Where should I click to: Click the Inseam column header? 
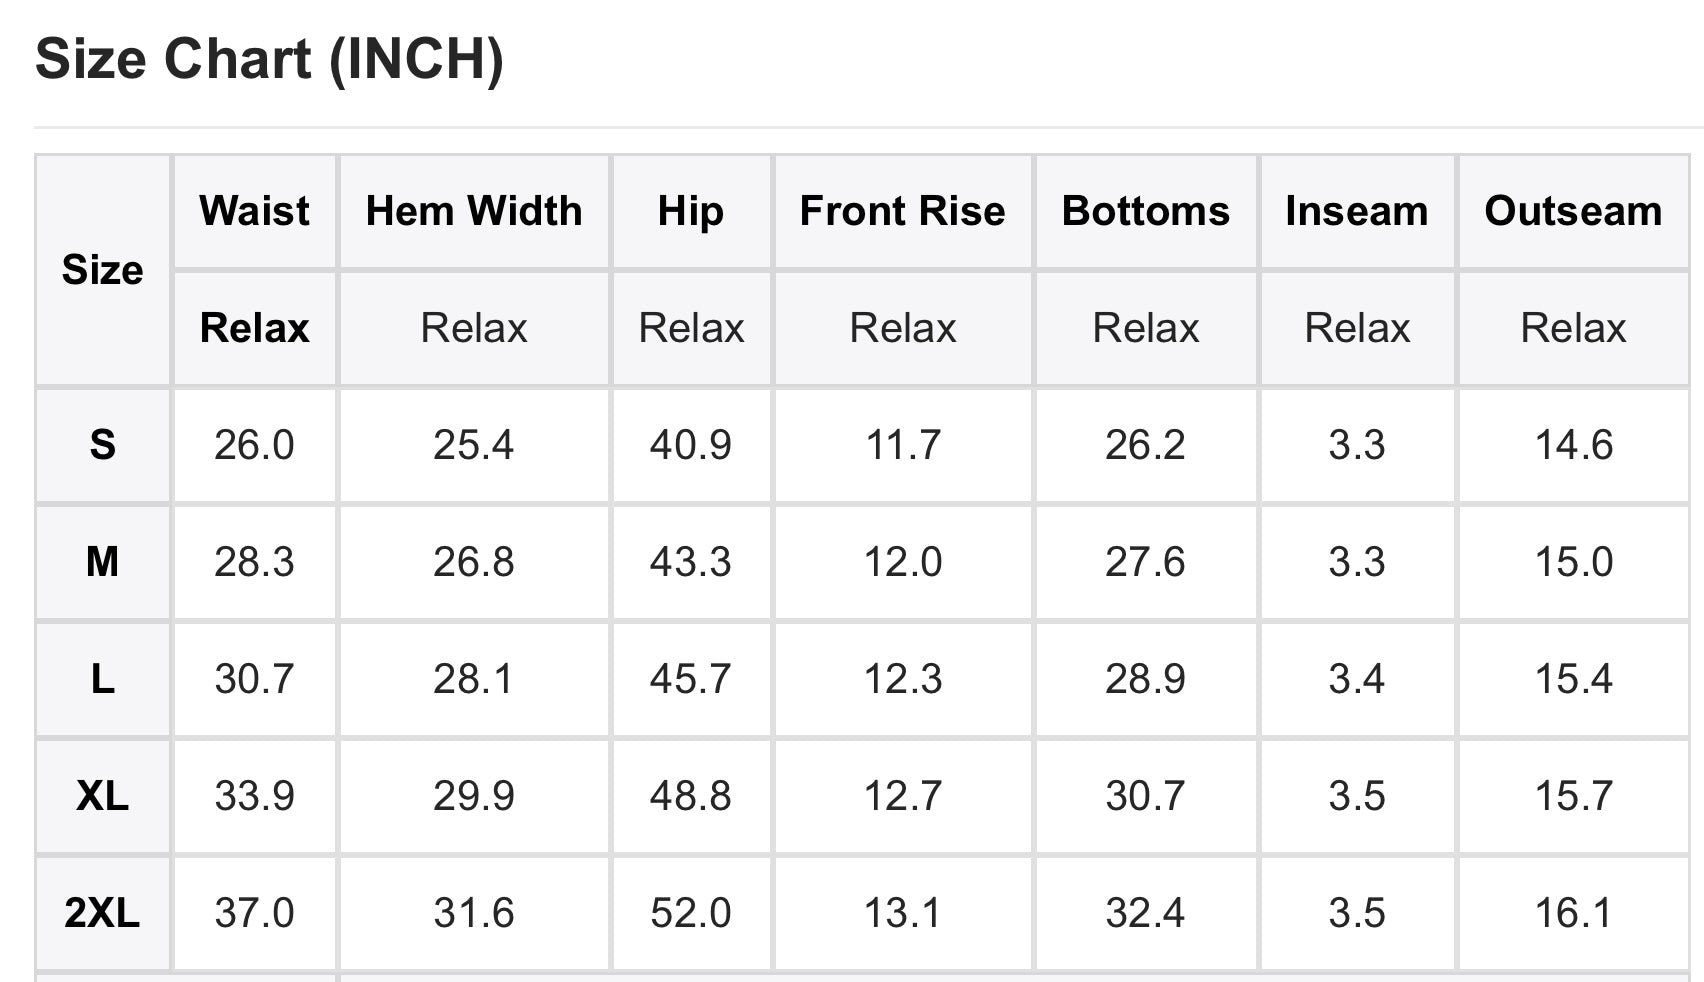point(1357,211)
